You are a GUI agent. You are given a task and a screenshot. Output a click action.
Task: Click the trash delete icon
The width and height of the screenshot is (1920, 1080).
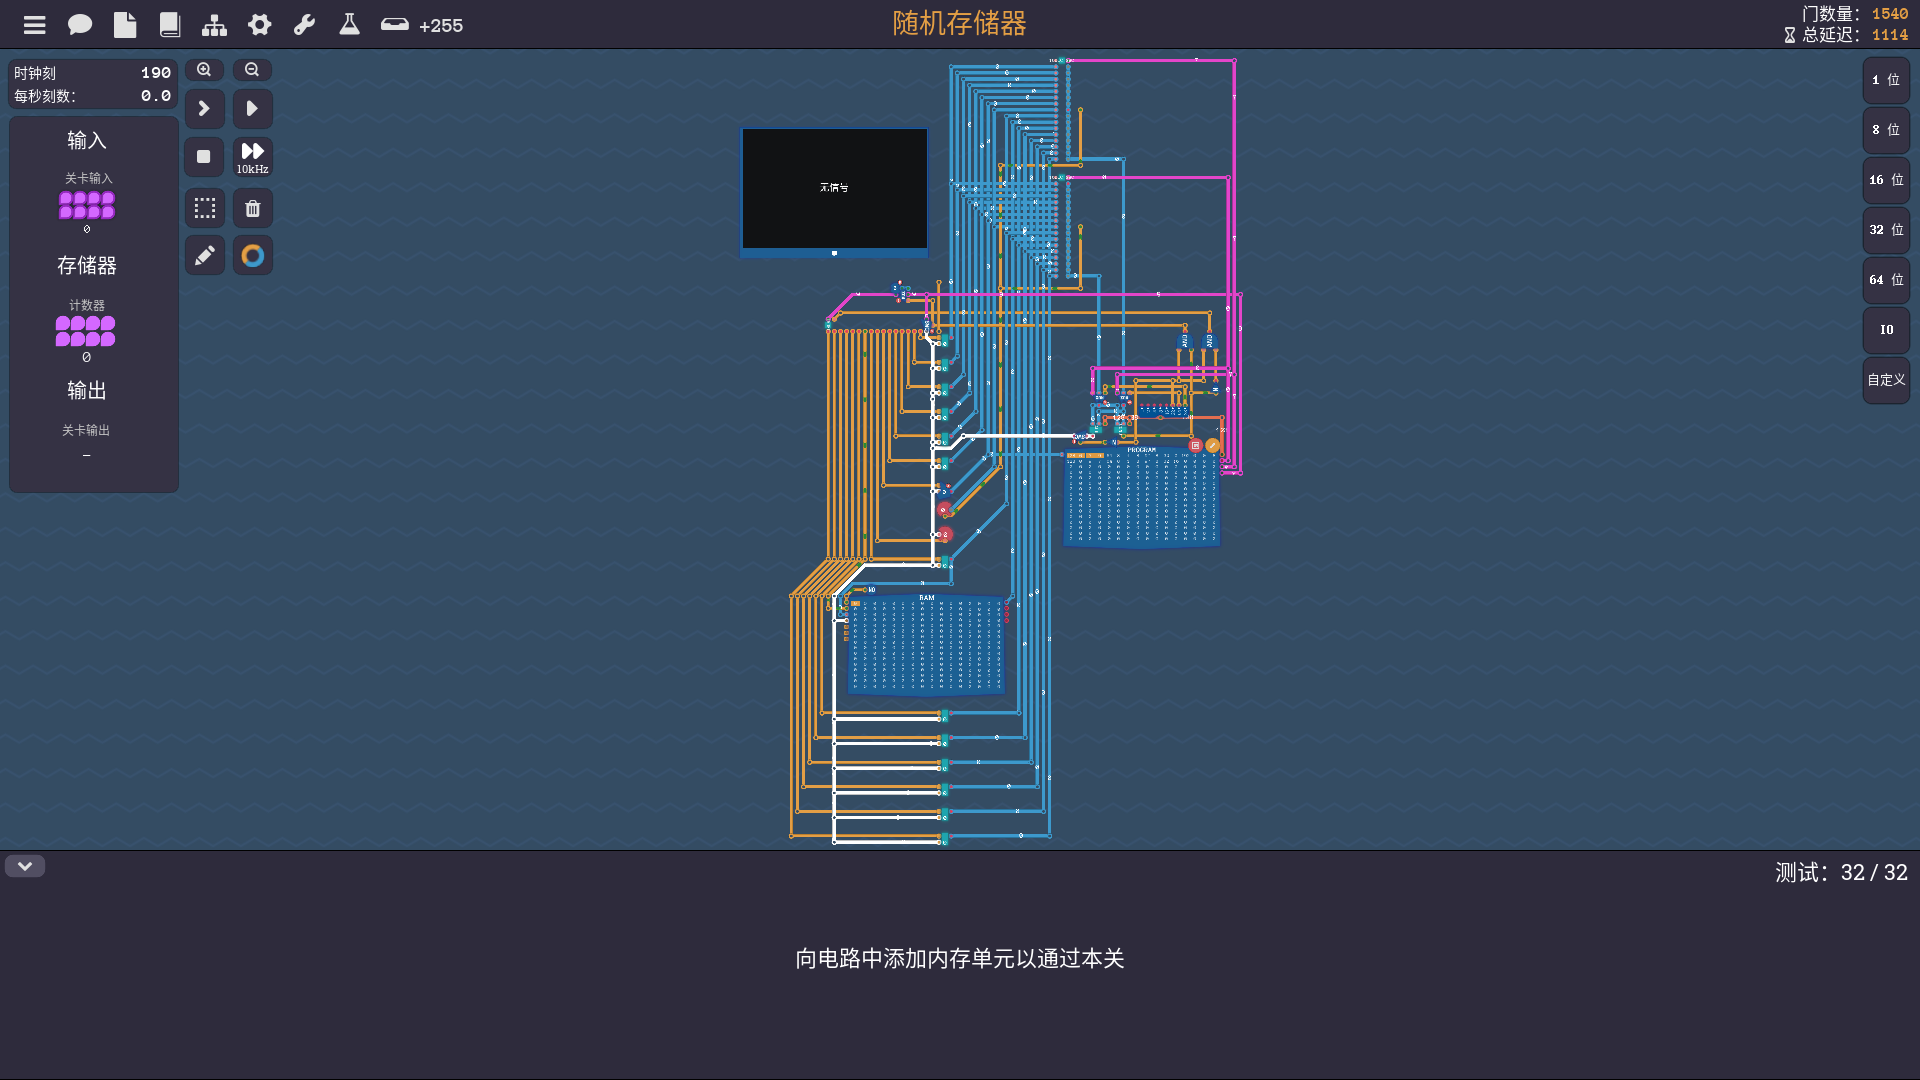click(x=253, y=209)
